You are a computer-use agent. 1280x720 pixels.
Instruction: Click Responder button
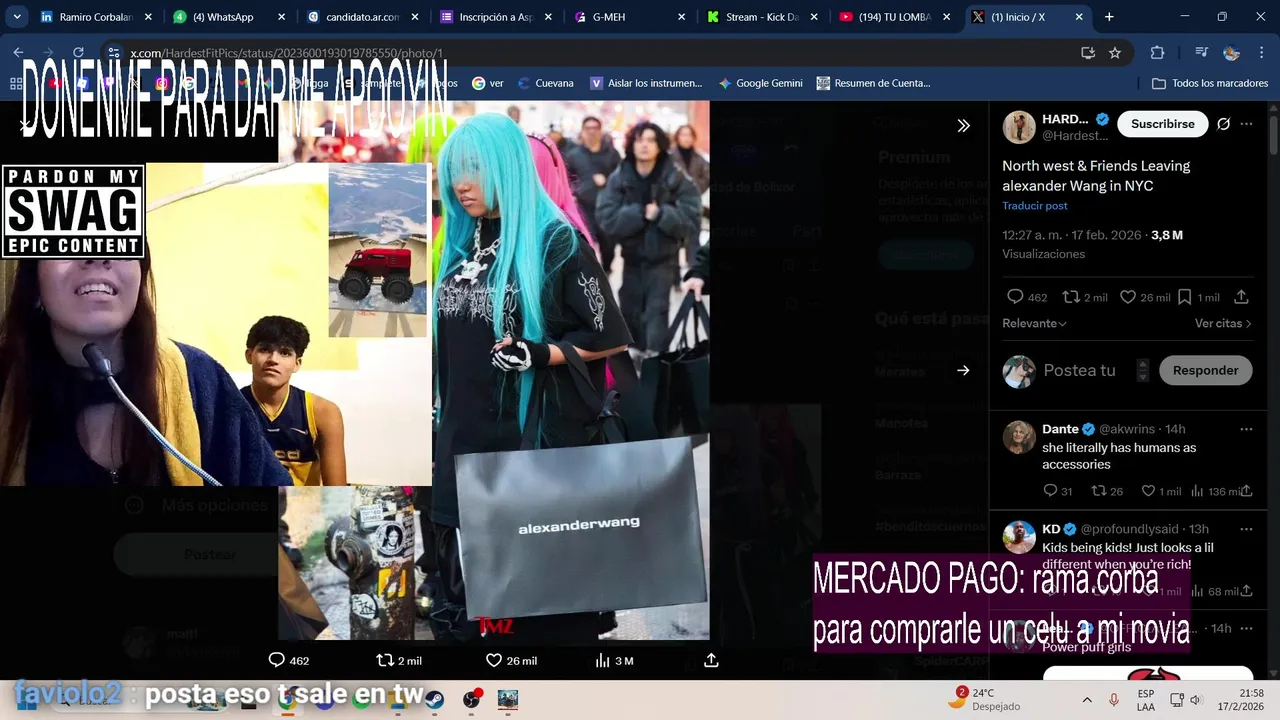pyautogui.click(x=1205, y=370)
